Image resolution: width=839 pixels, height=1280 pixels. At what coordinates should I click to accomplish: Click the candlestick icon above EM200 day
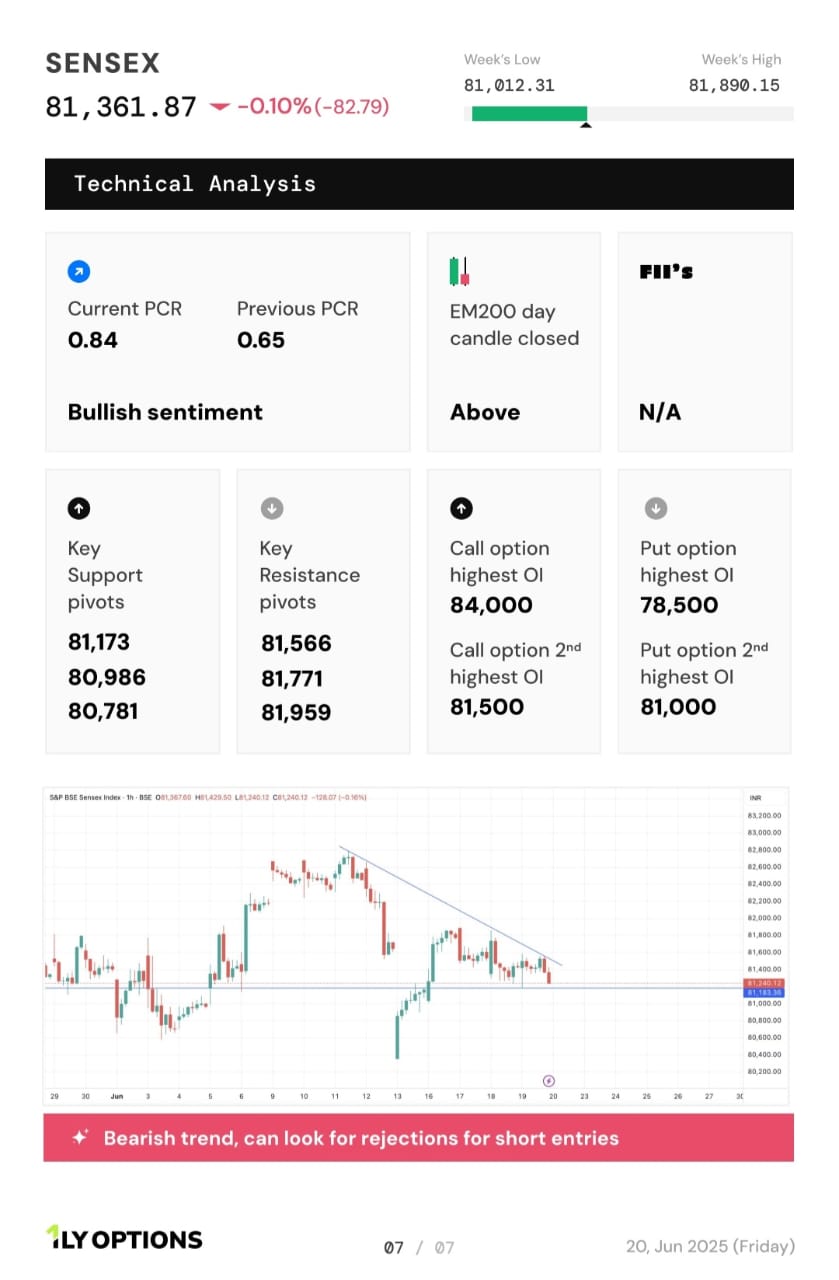tap(459, 271)
